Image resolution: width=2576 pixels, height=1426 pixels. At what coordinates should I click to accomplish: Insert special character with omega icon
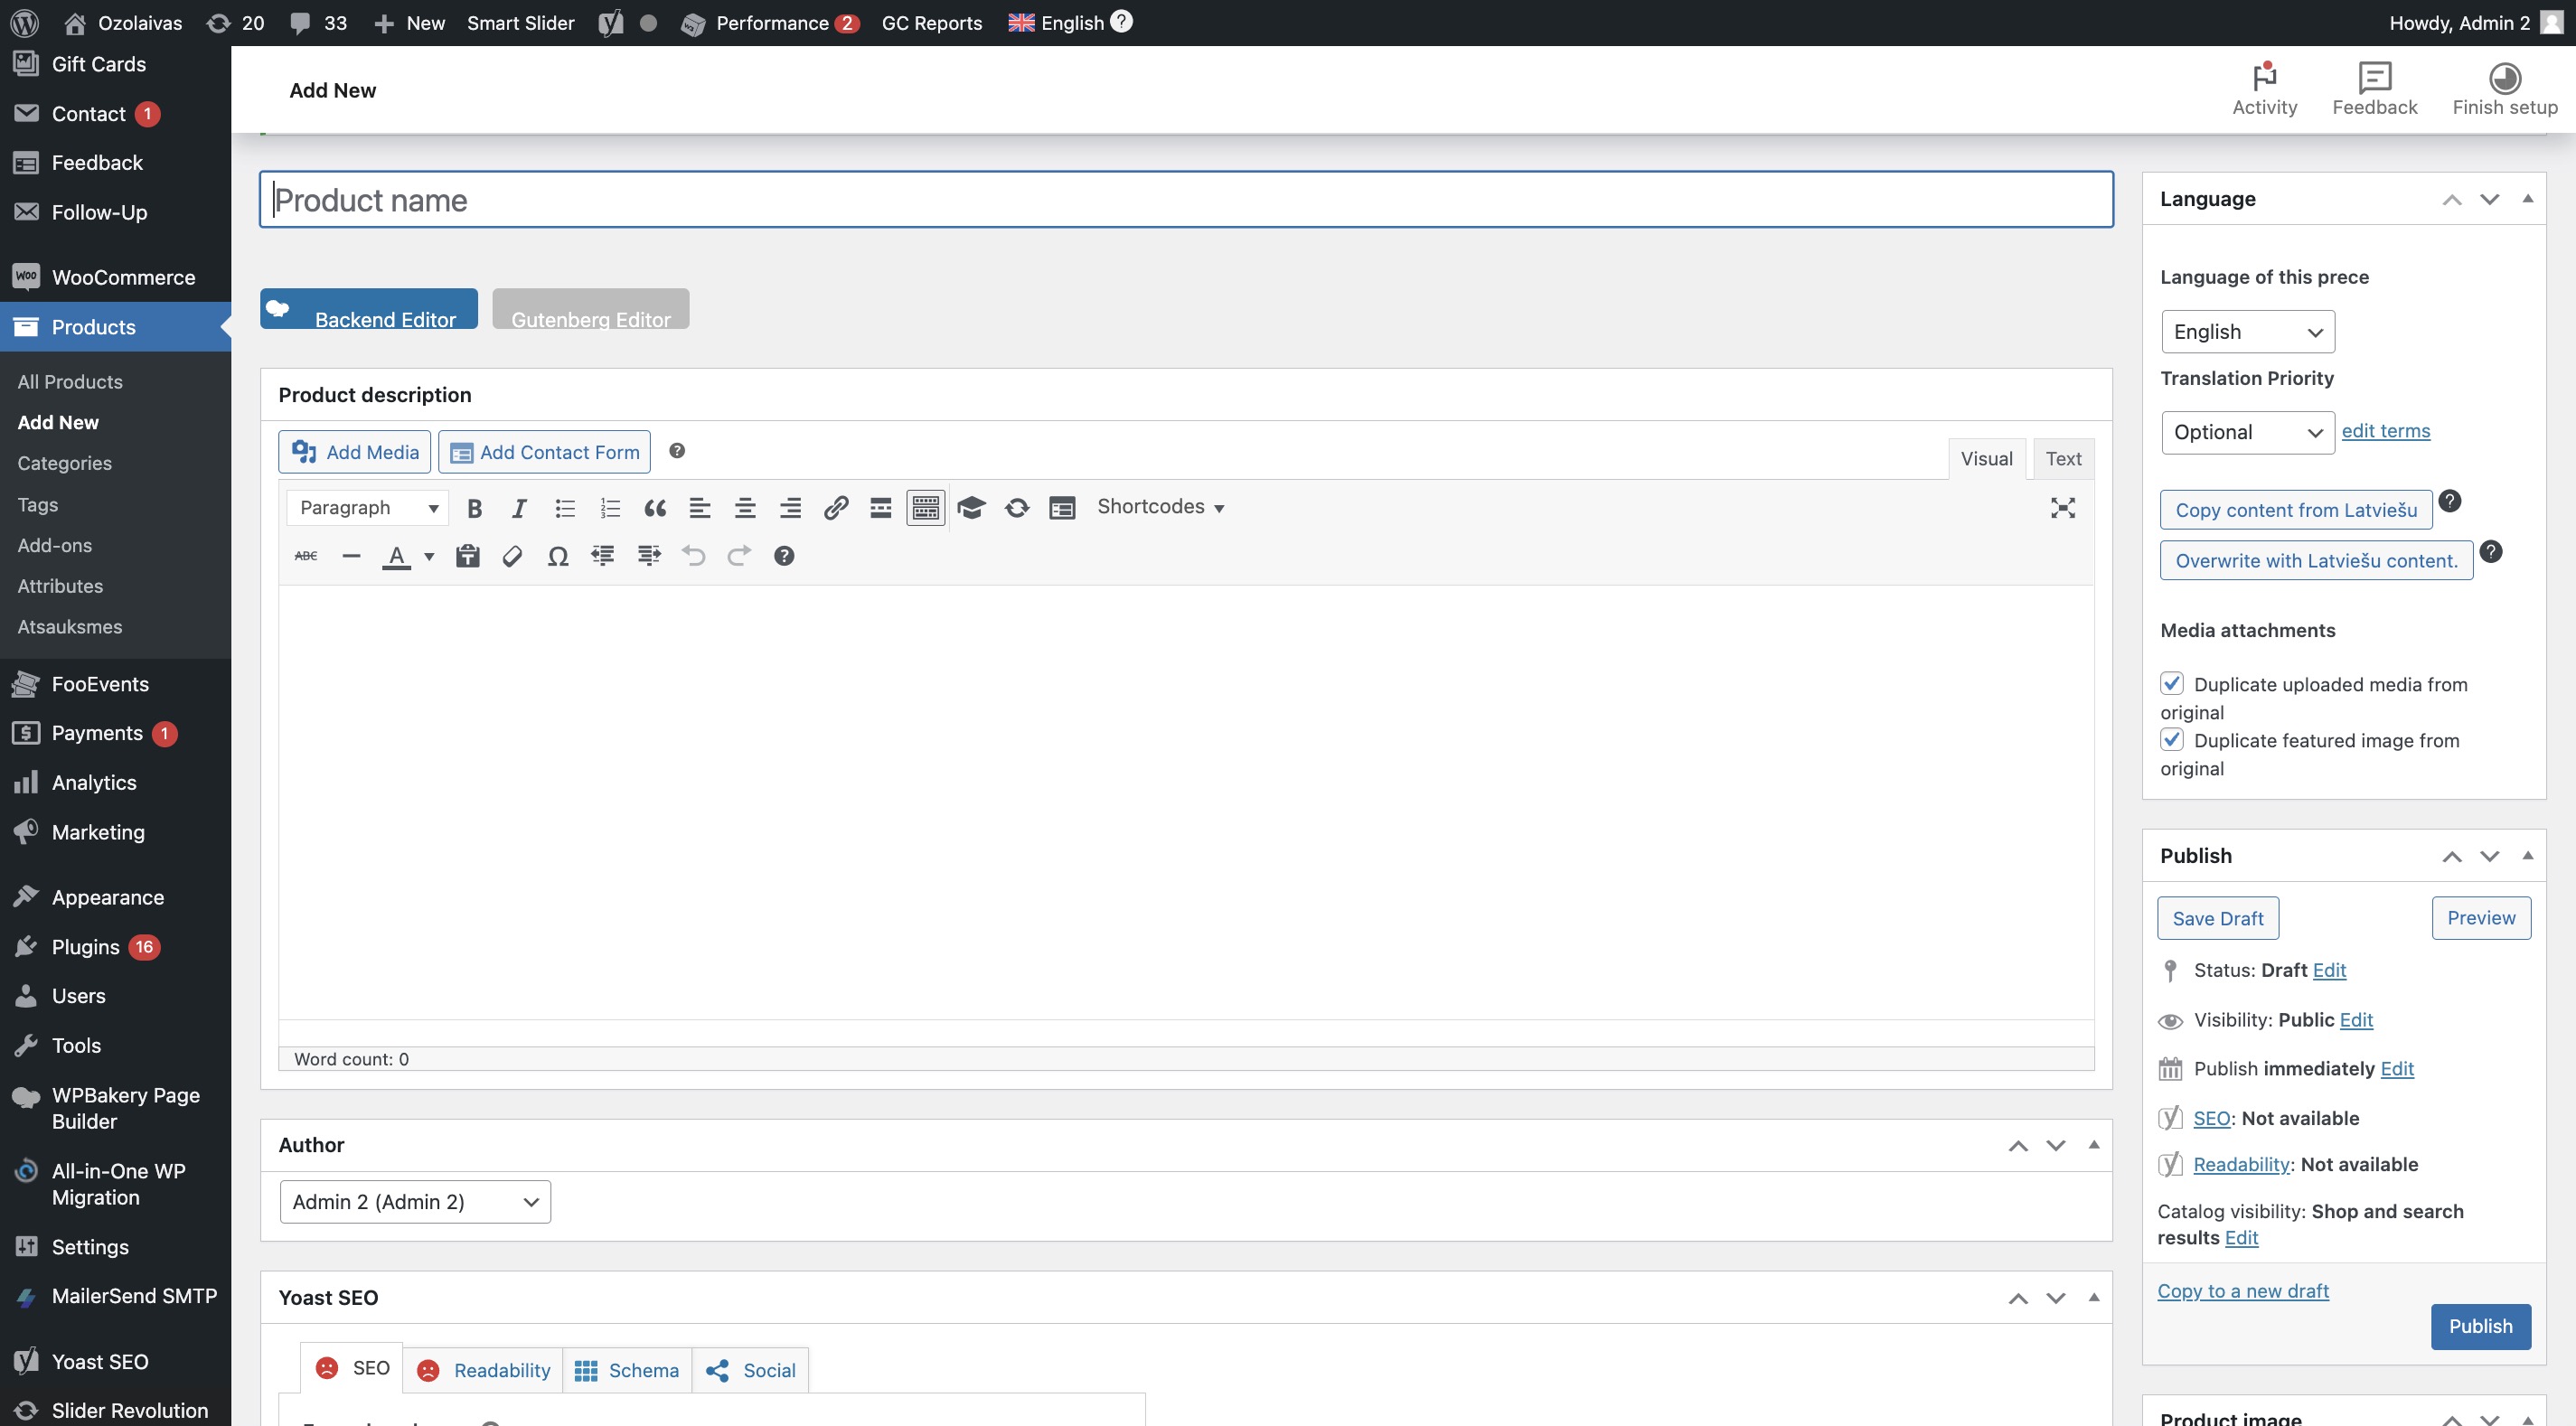pyautogui.click(x=558, y=556)
